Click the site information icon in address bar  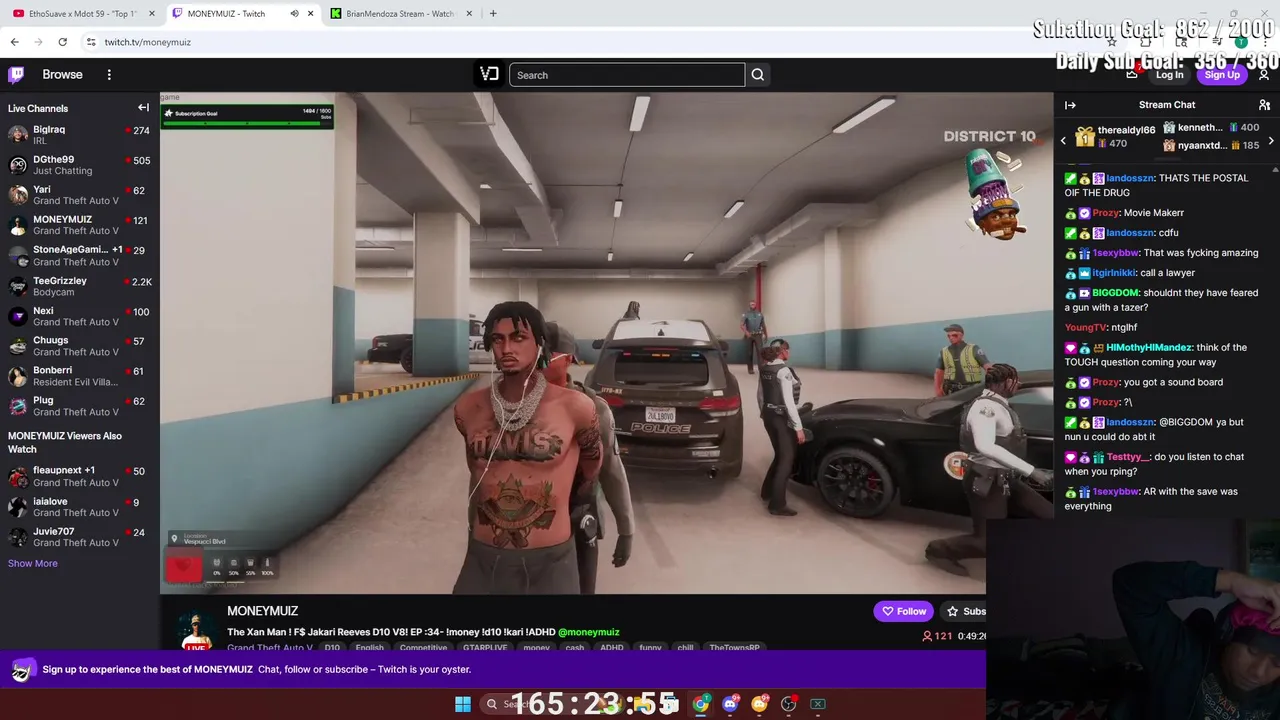point(91,42)
